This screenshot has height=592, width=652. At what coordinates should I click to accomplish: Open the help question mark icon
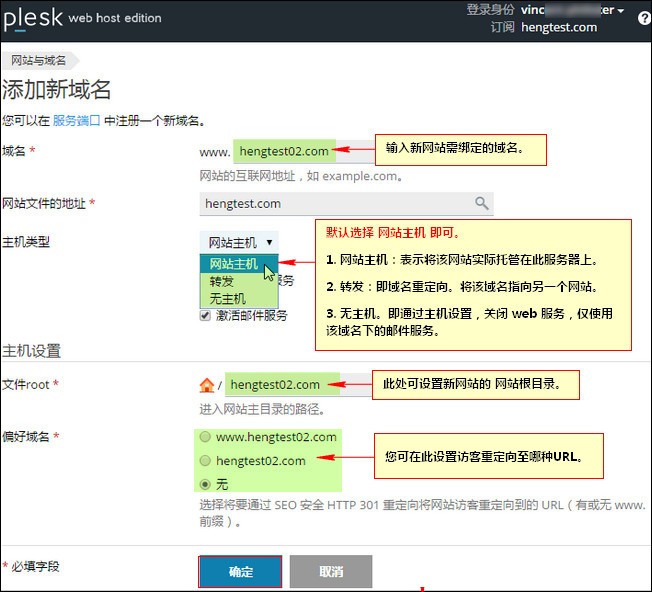point(645,18)
